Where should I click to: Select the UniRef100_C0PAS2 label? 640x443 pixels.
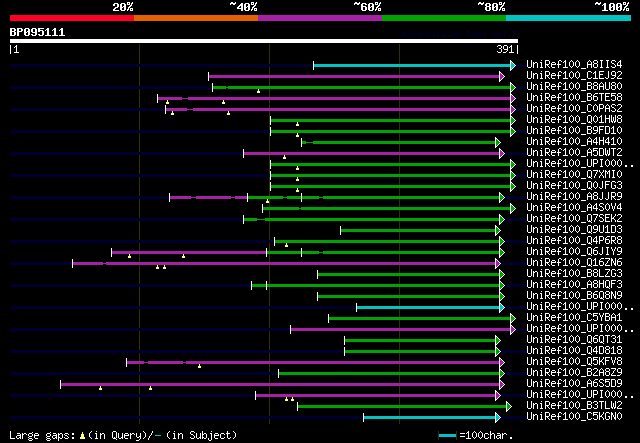574,109
